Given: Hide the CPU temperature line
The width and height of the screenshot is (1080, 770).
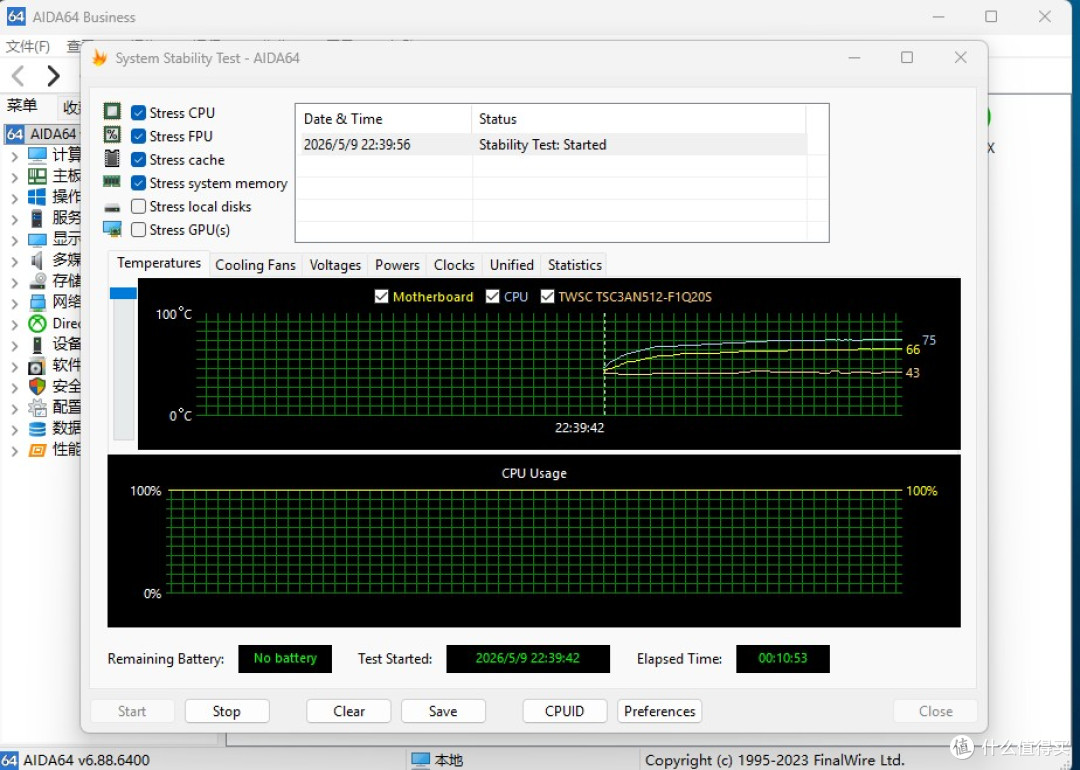Looking at the screenshot, I should (492, 296).
